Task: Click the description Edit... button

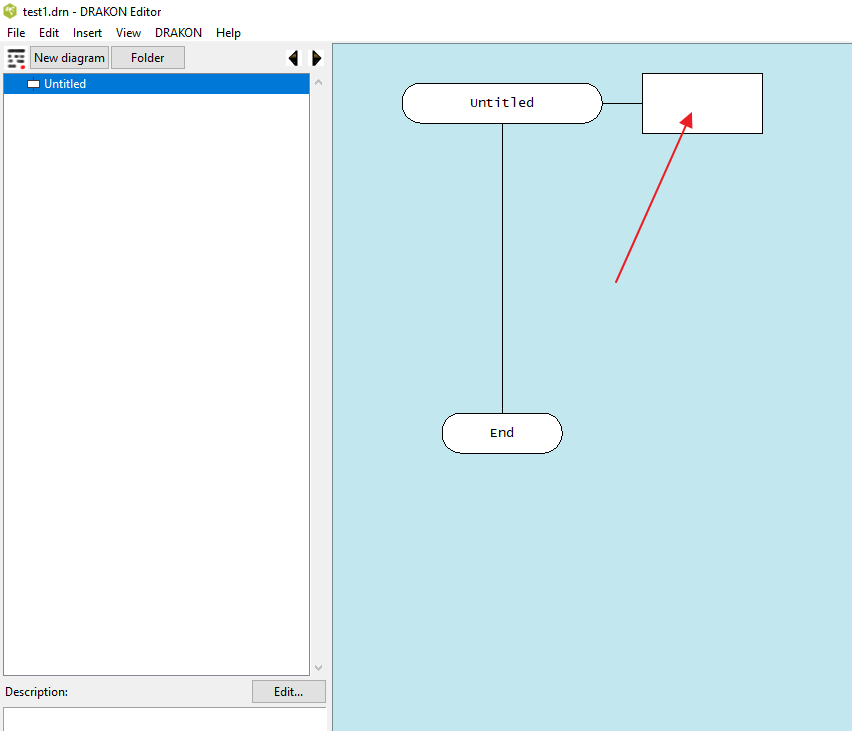Action: click(x=288, y=692)
